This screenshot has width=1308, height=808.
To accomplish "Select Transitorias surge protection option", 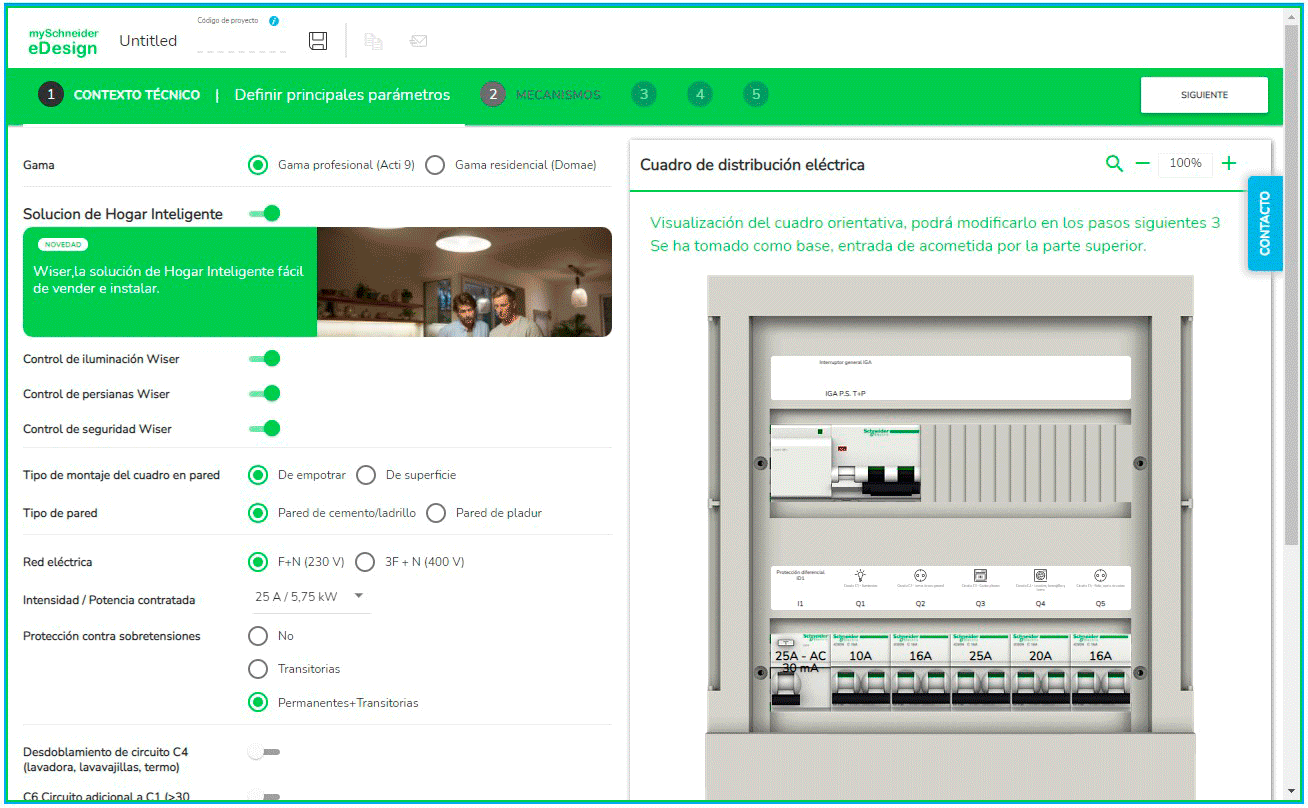I will pyautogui.click(x=258, y=668).
